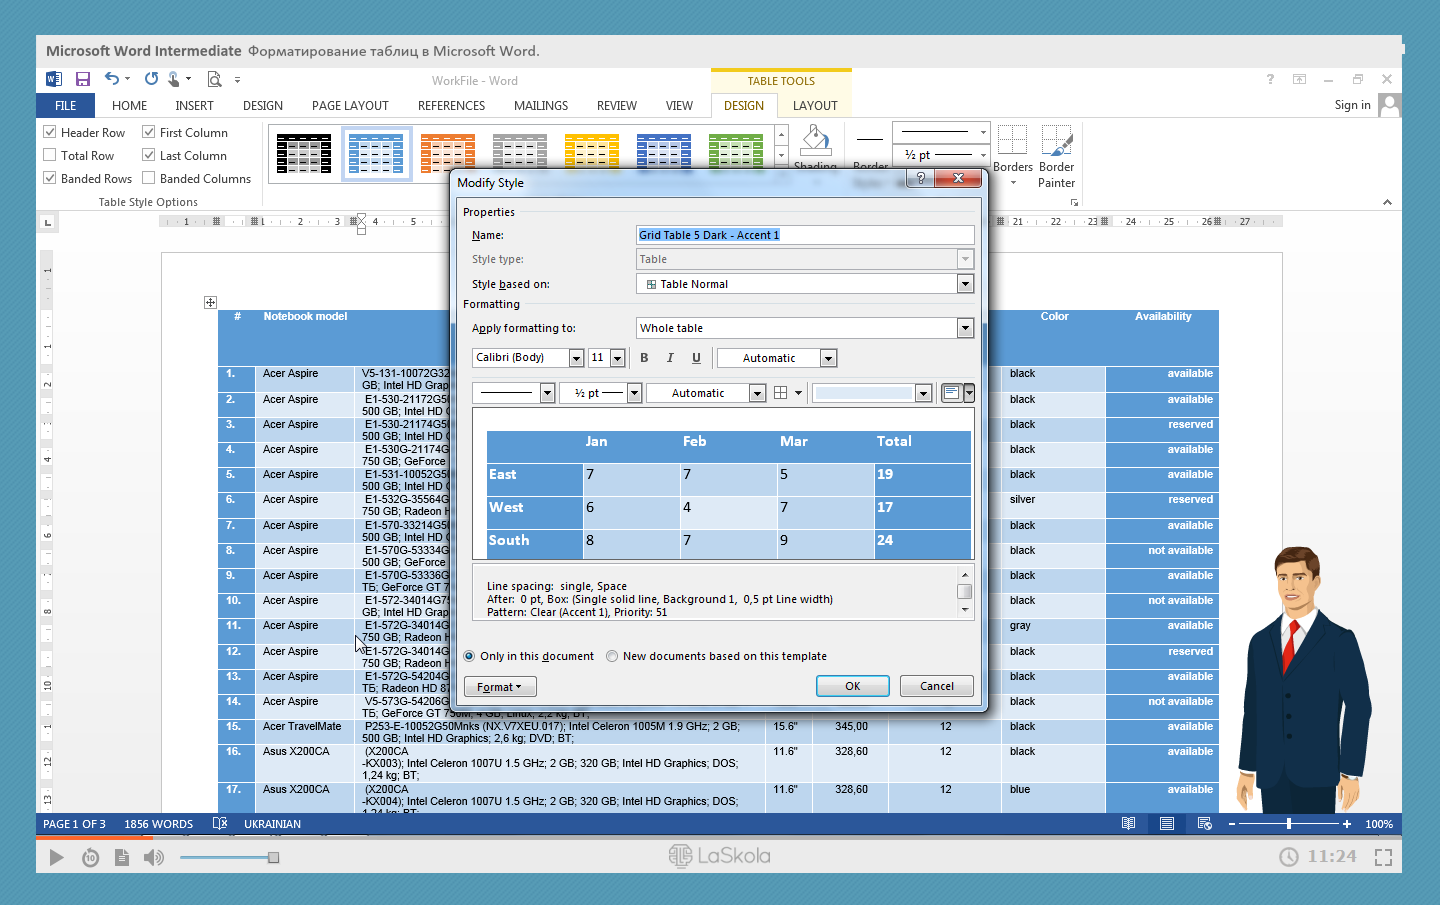Click the Italic formatting icon

pyautogui.click(x=670, y=358)
